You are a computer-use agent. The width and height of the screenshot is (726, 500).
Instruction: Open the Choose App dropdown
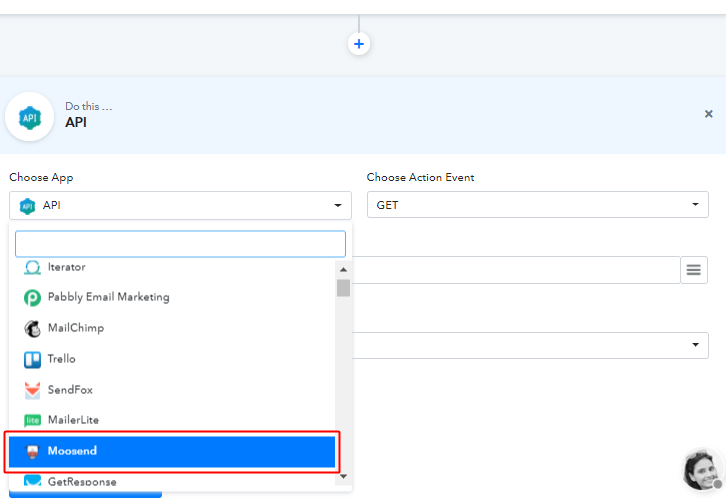point(180,205)
